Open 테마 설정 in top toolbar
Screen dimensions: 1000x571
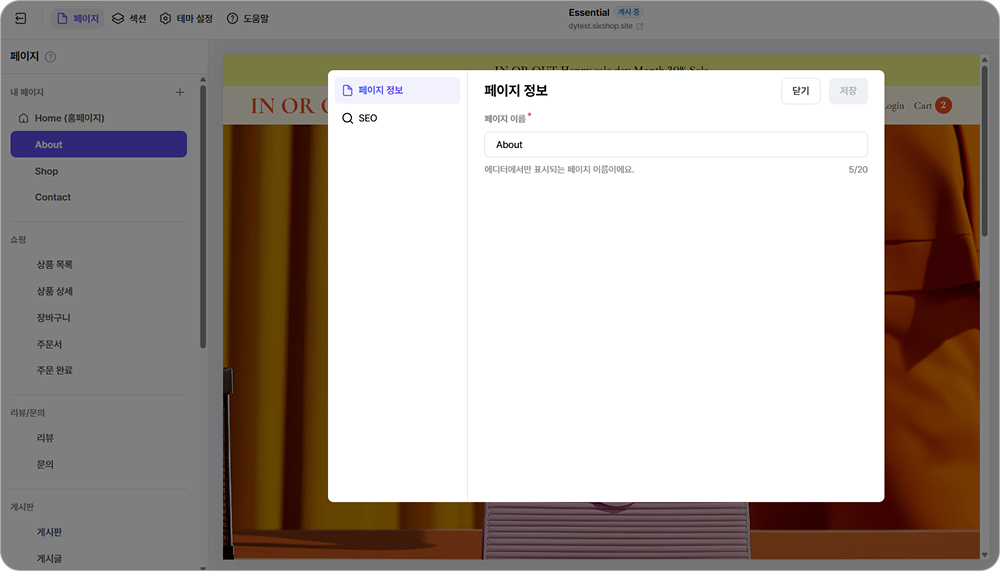click(186, 19)
